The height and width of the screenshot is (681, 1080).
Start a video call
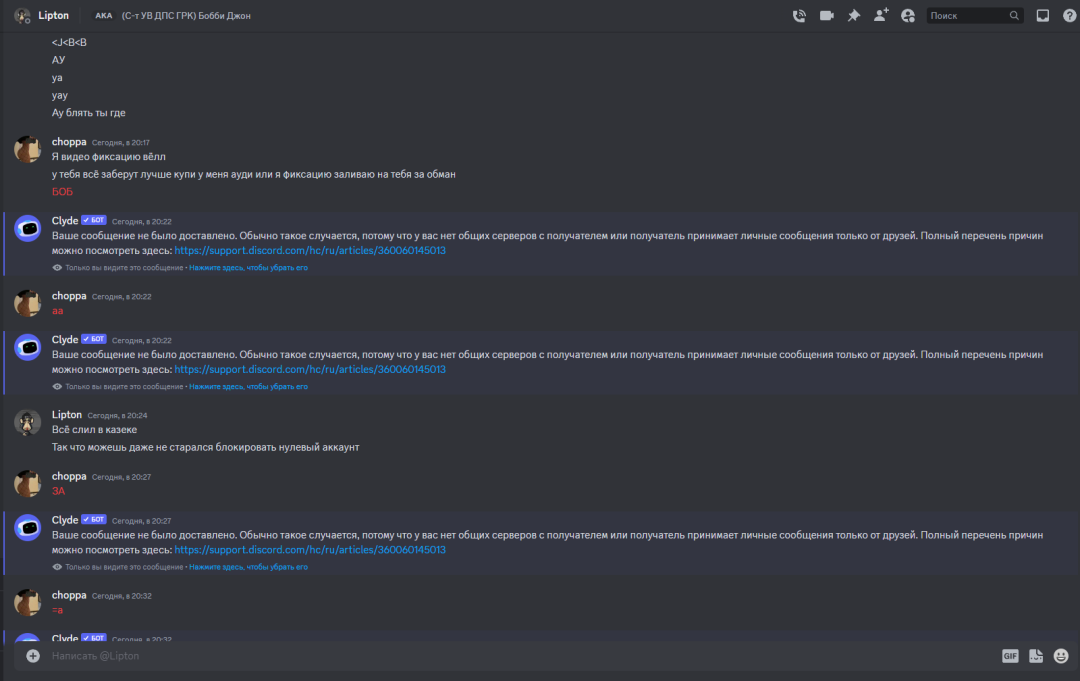827,16
